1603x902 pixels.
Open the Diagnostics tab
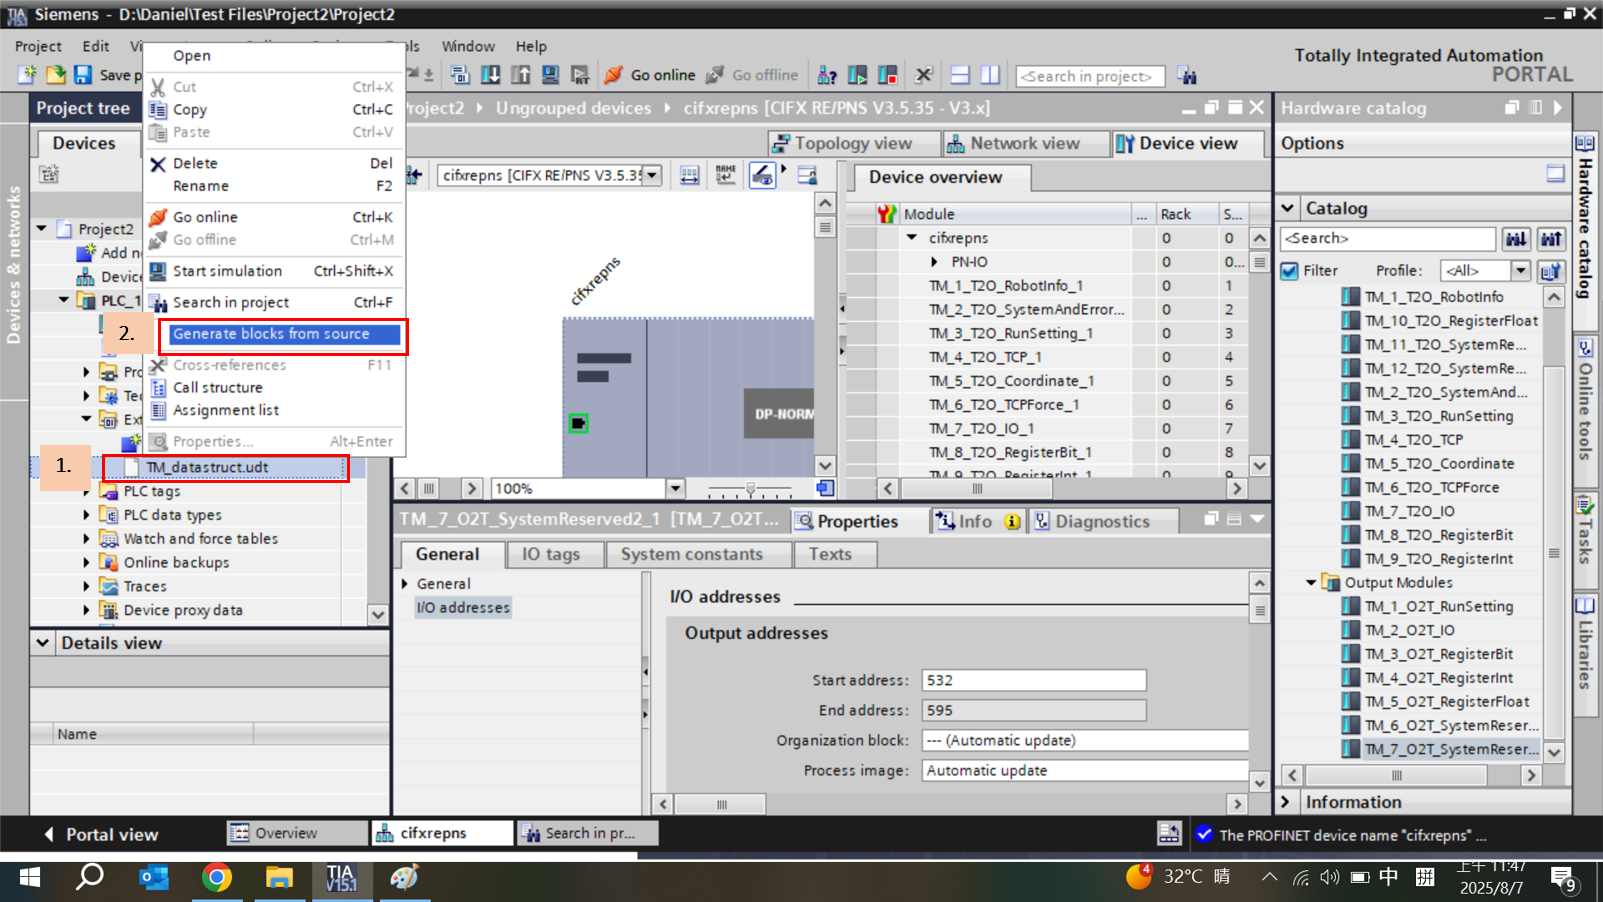tap(1102, 521)
